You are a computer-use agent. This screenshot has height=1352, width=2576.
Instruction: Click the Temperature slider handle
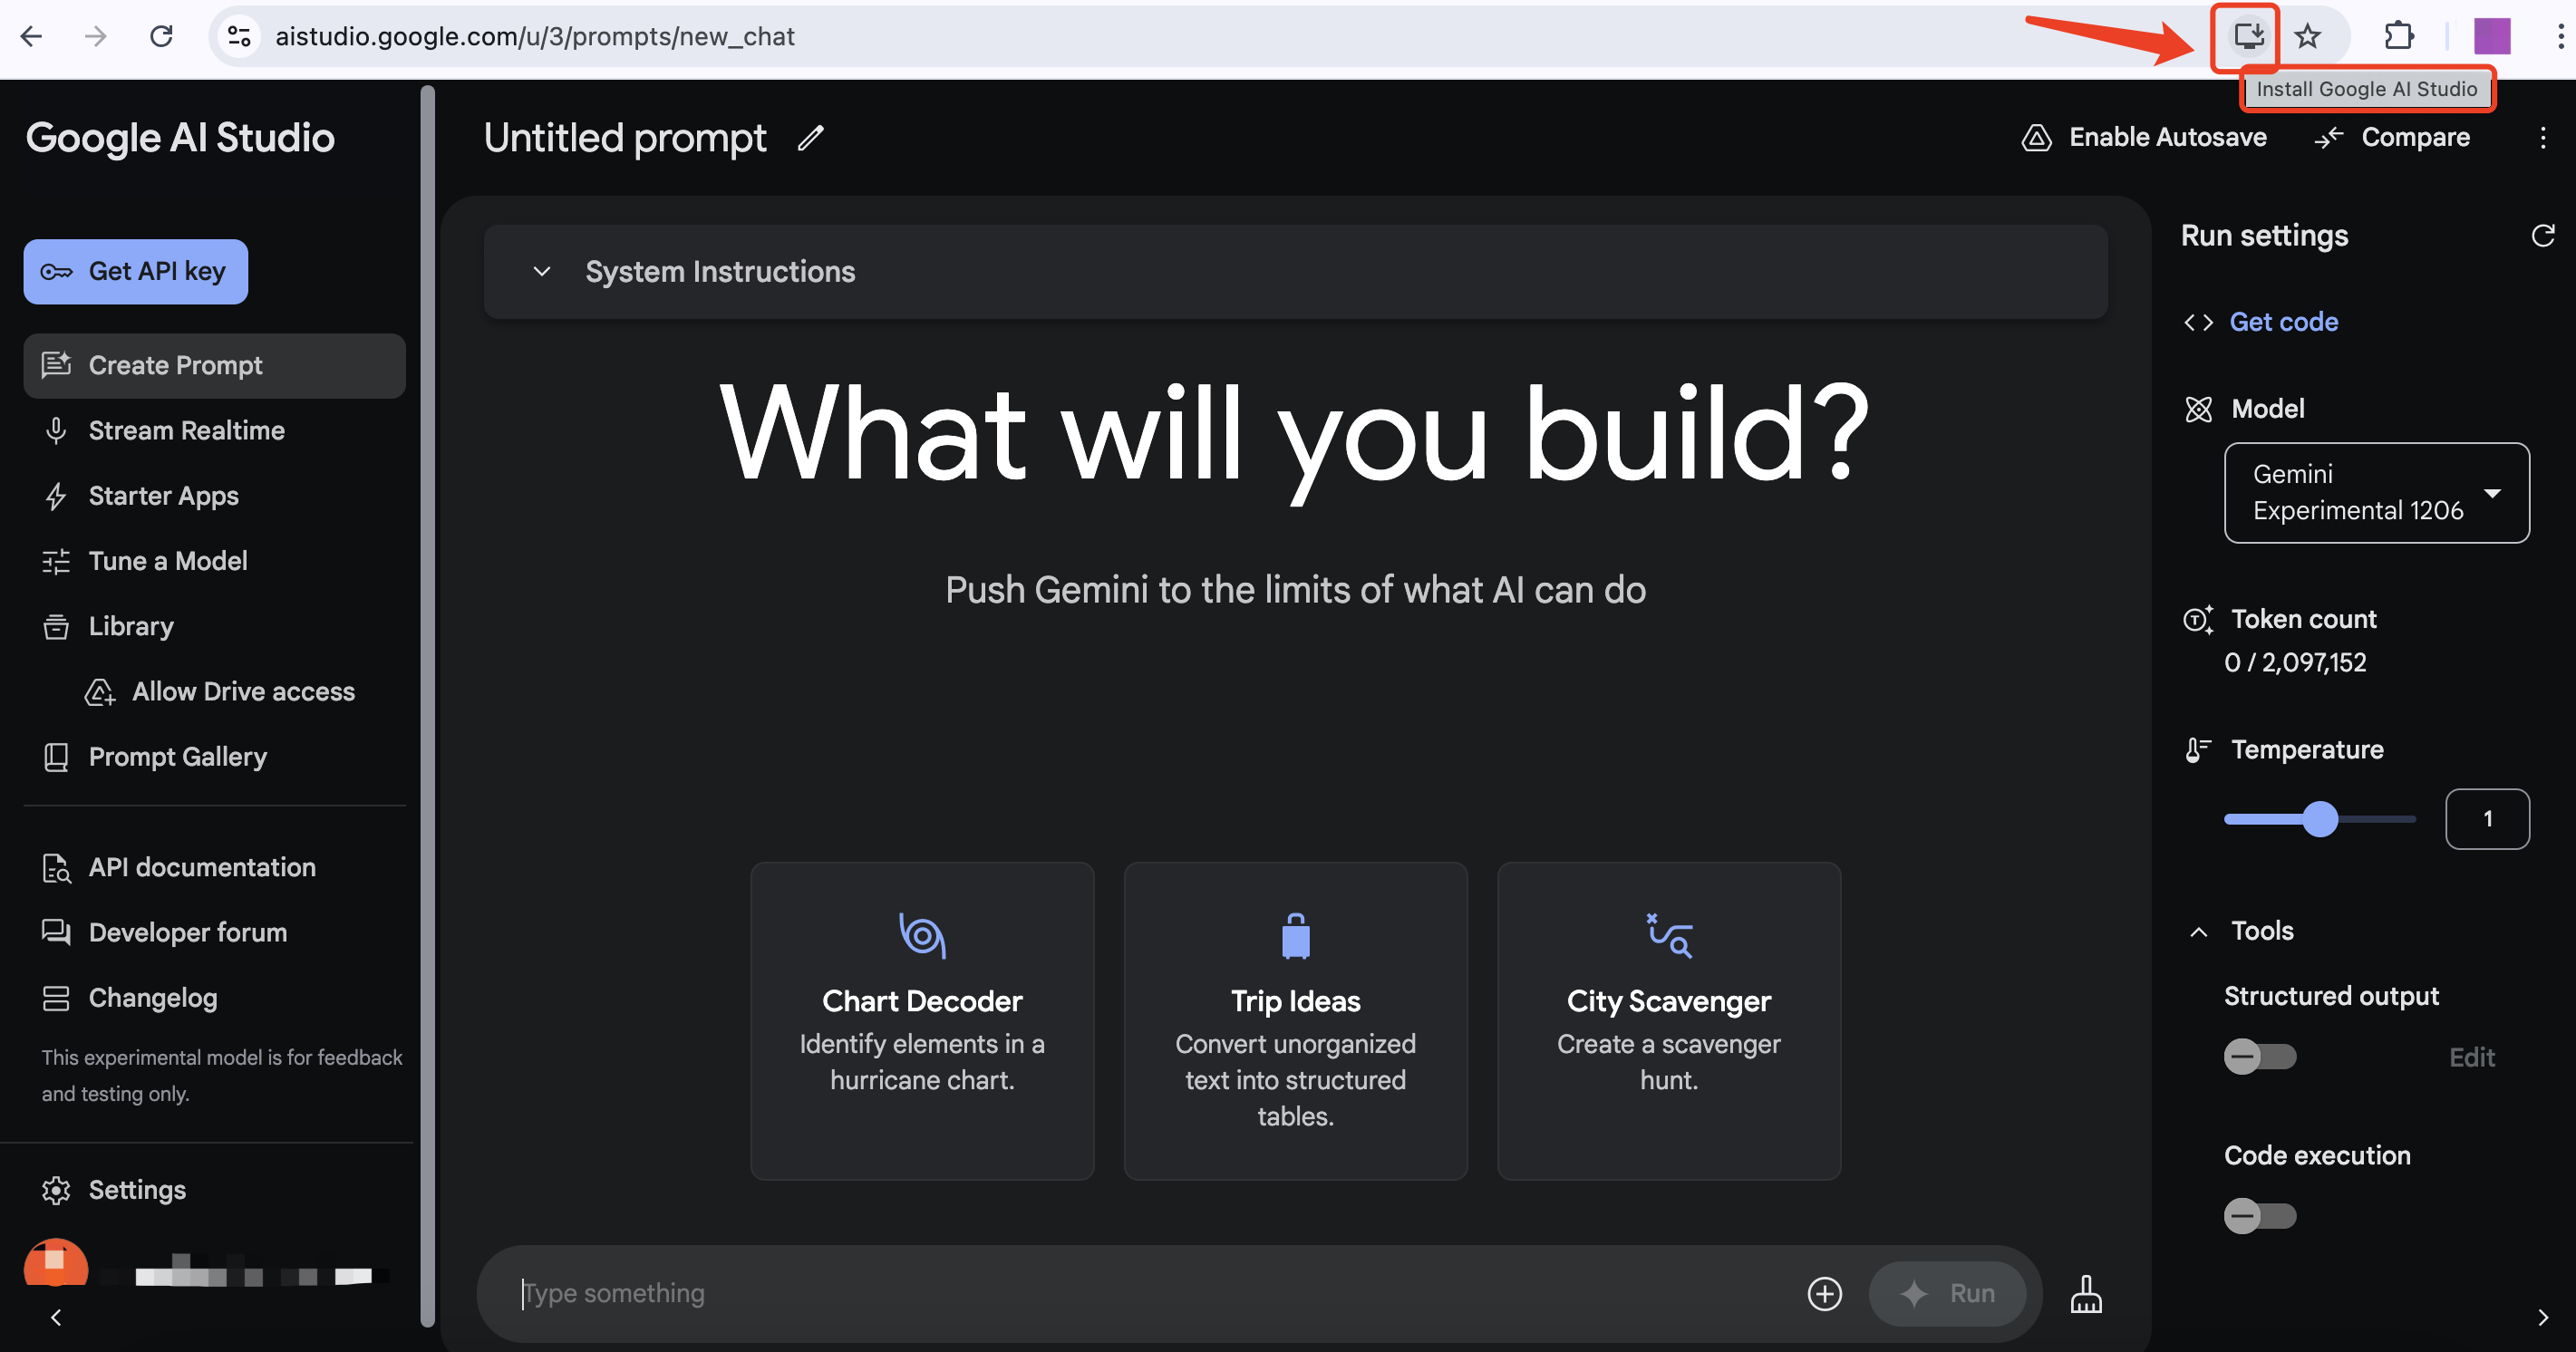pos(2319,819)
